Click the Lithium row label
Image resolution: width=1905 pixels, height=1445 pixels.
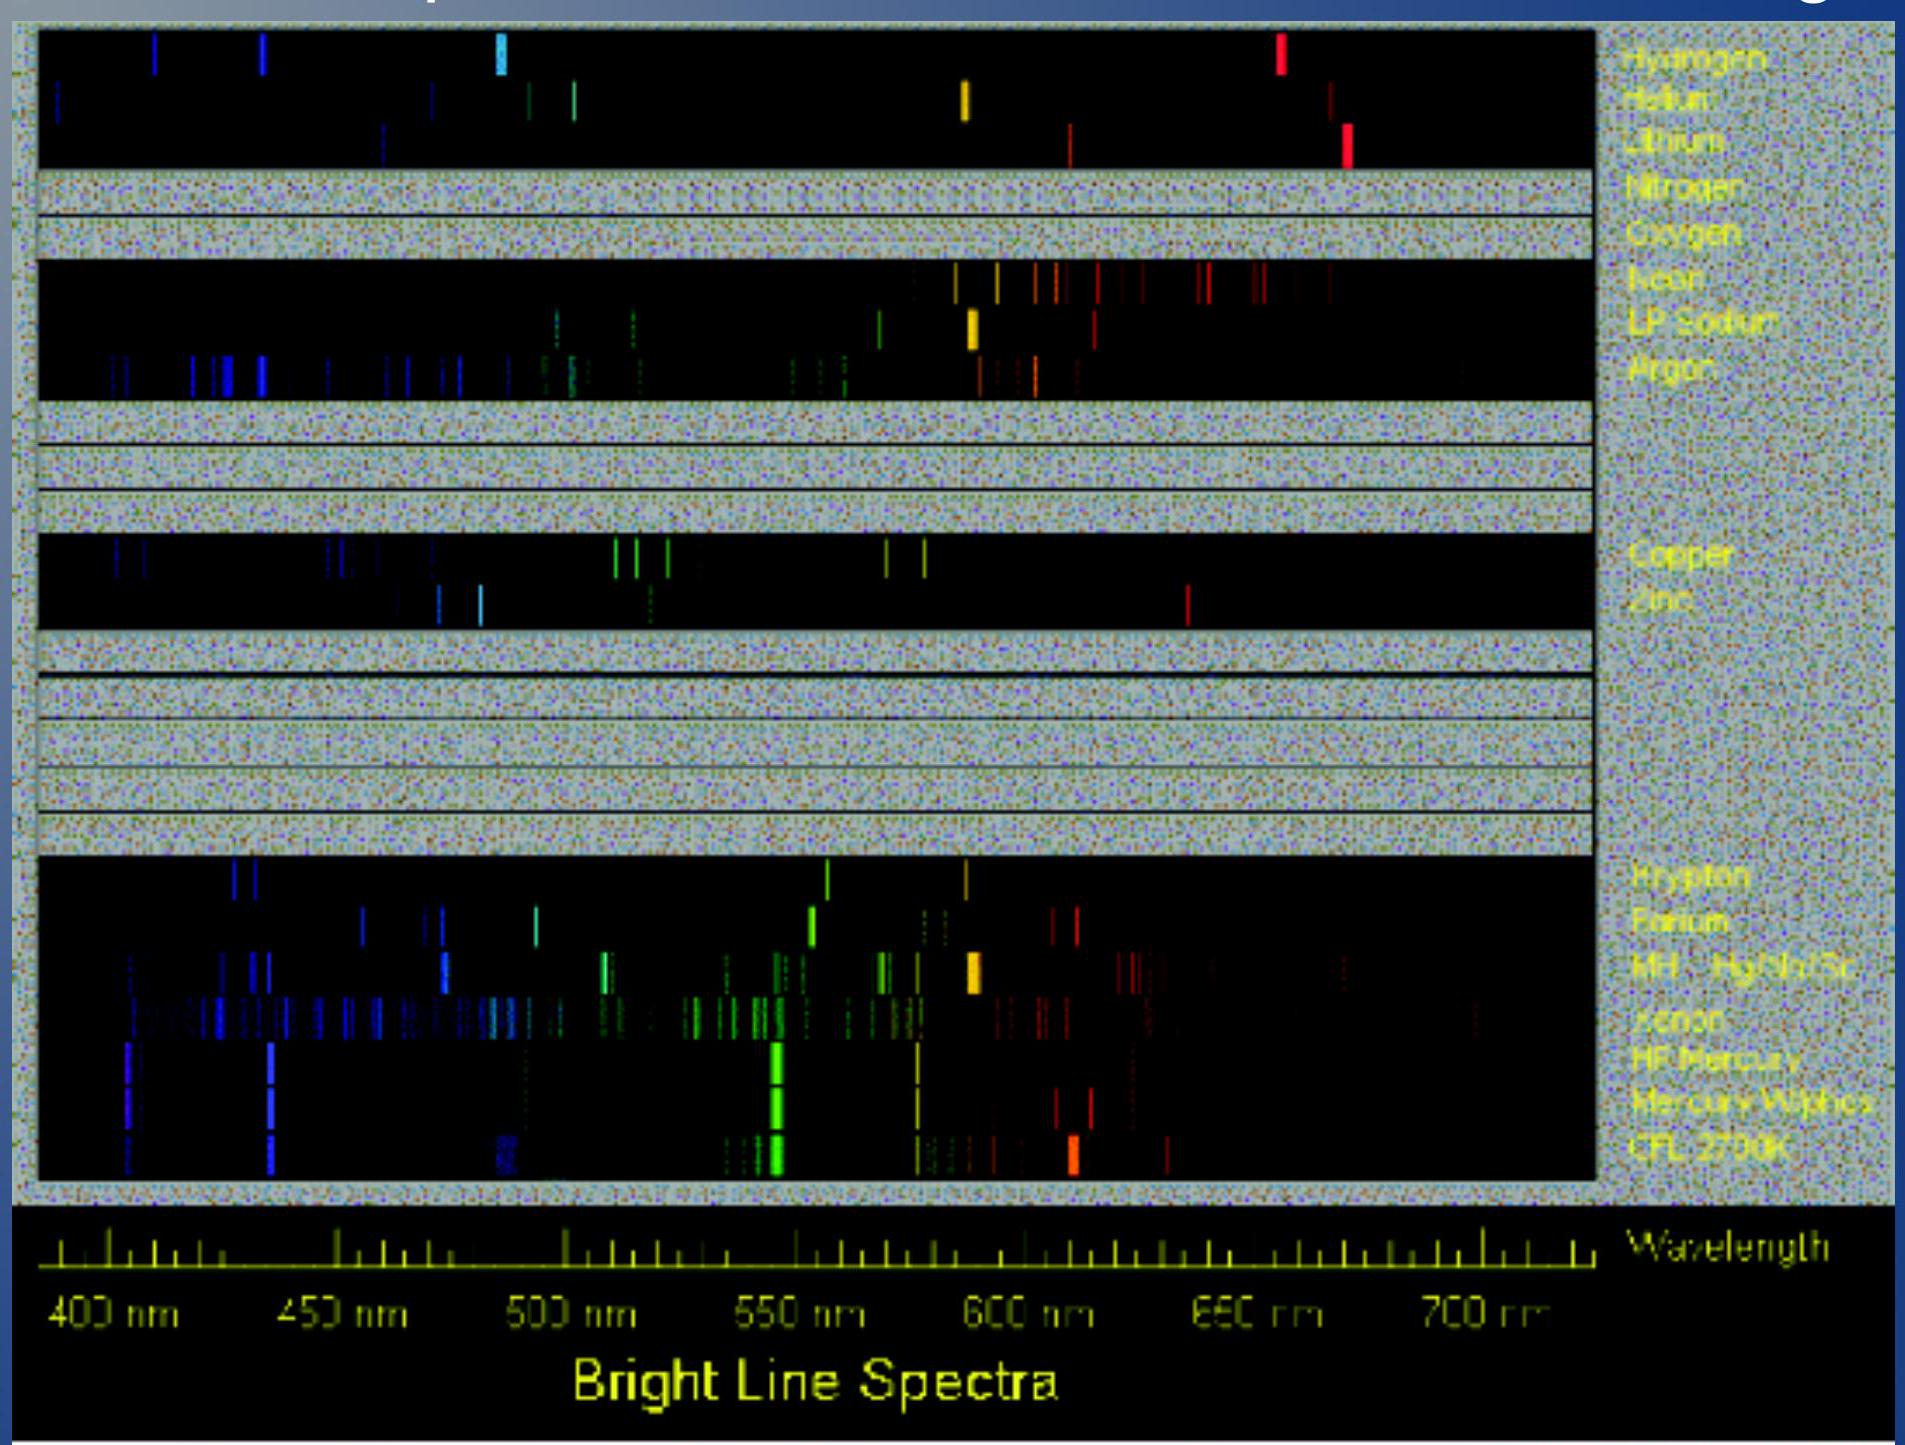tap(1675, 142)
